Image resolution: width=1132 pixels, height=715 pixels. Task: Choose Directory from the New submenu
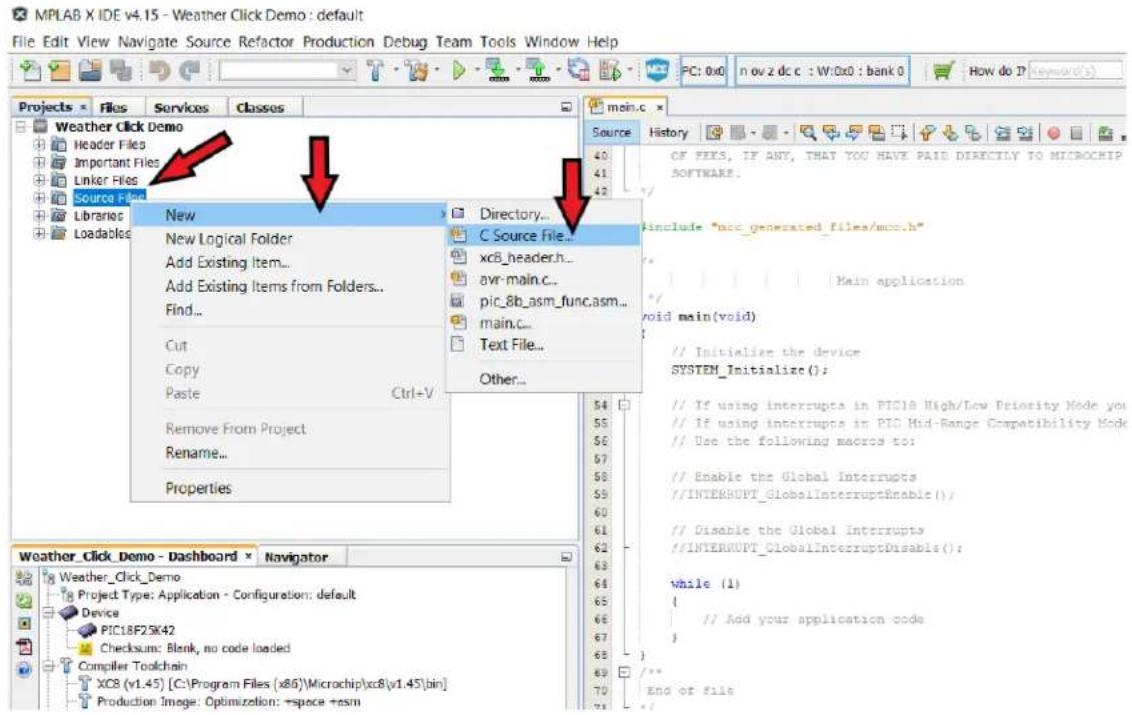click(x=544, y=214)
